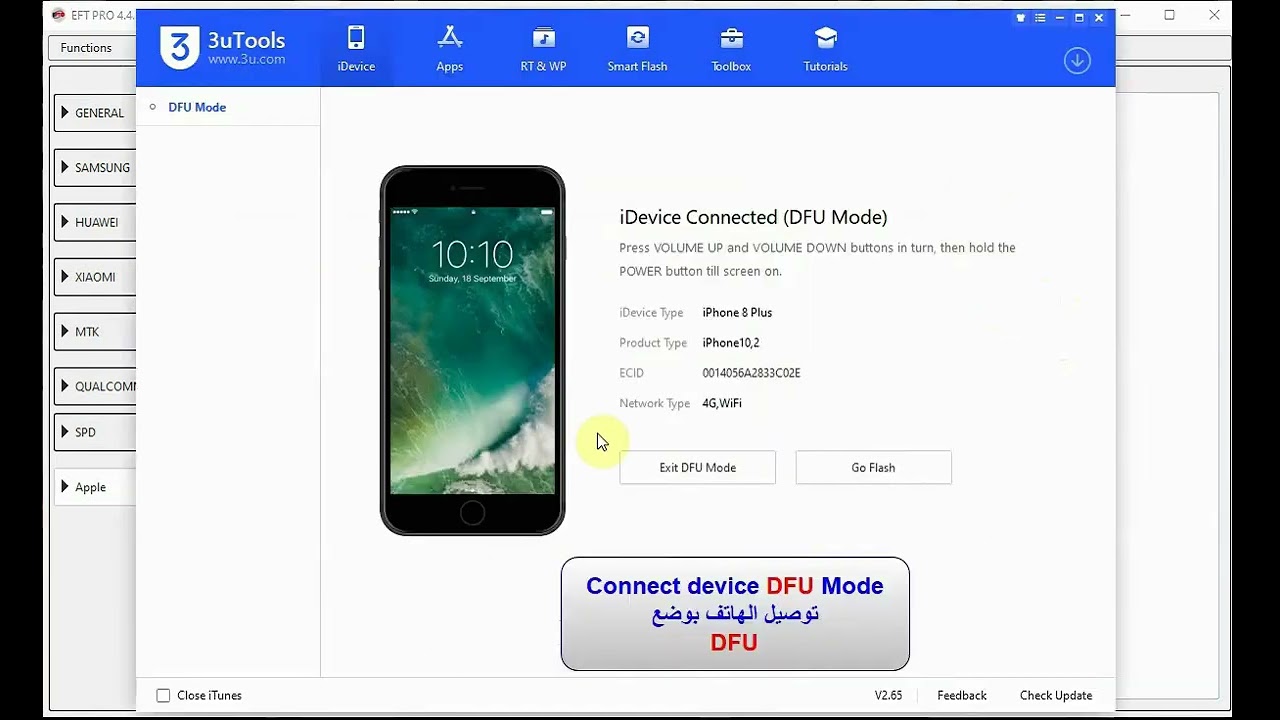
Task: Click Check Update link
Action: [x=1056, y=695]
